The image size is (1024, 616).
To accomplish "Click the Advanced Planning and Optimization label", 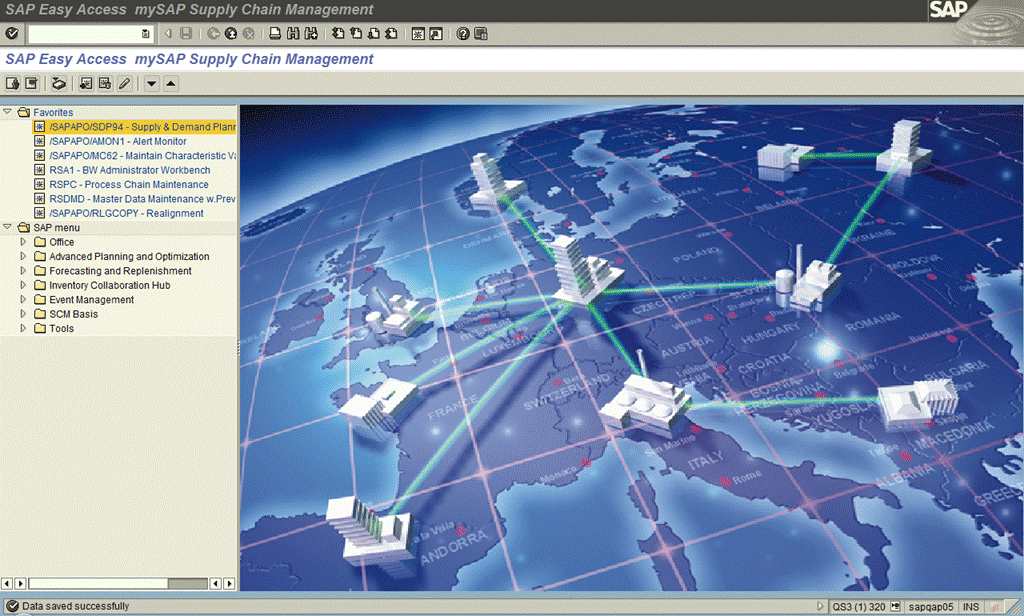I will point(129,256).
